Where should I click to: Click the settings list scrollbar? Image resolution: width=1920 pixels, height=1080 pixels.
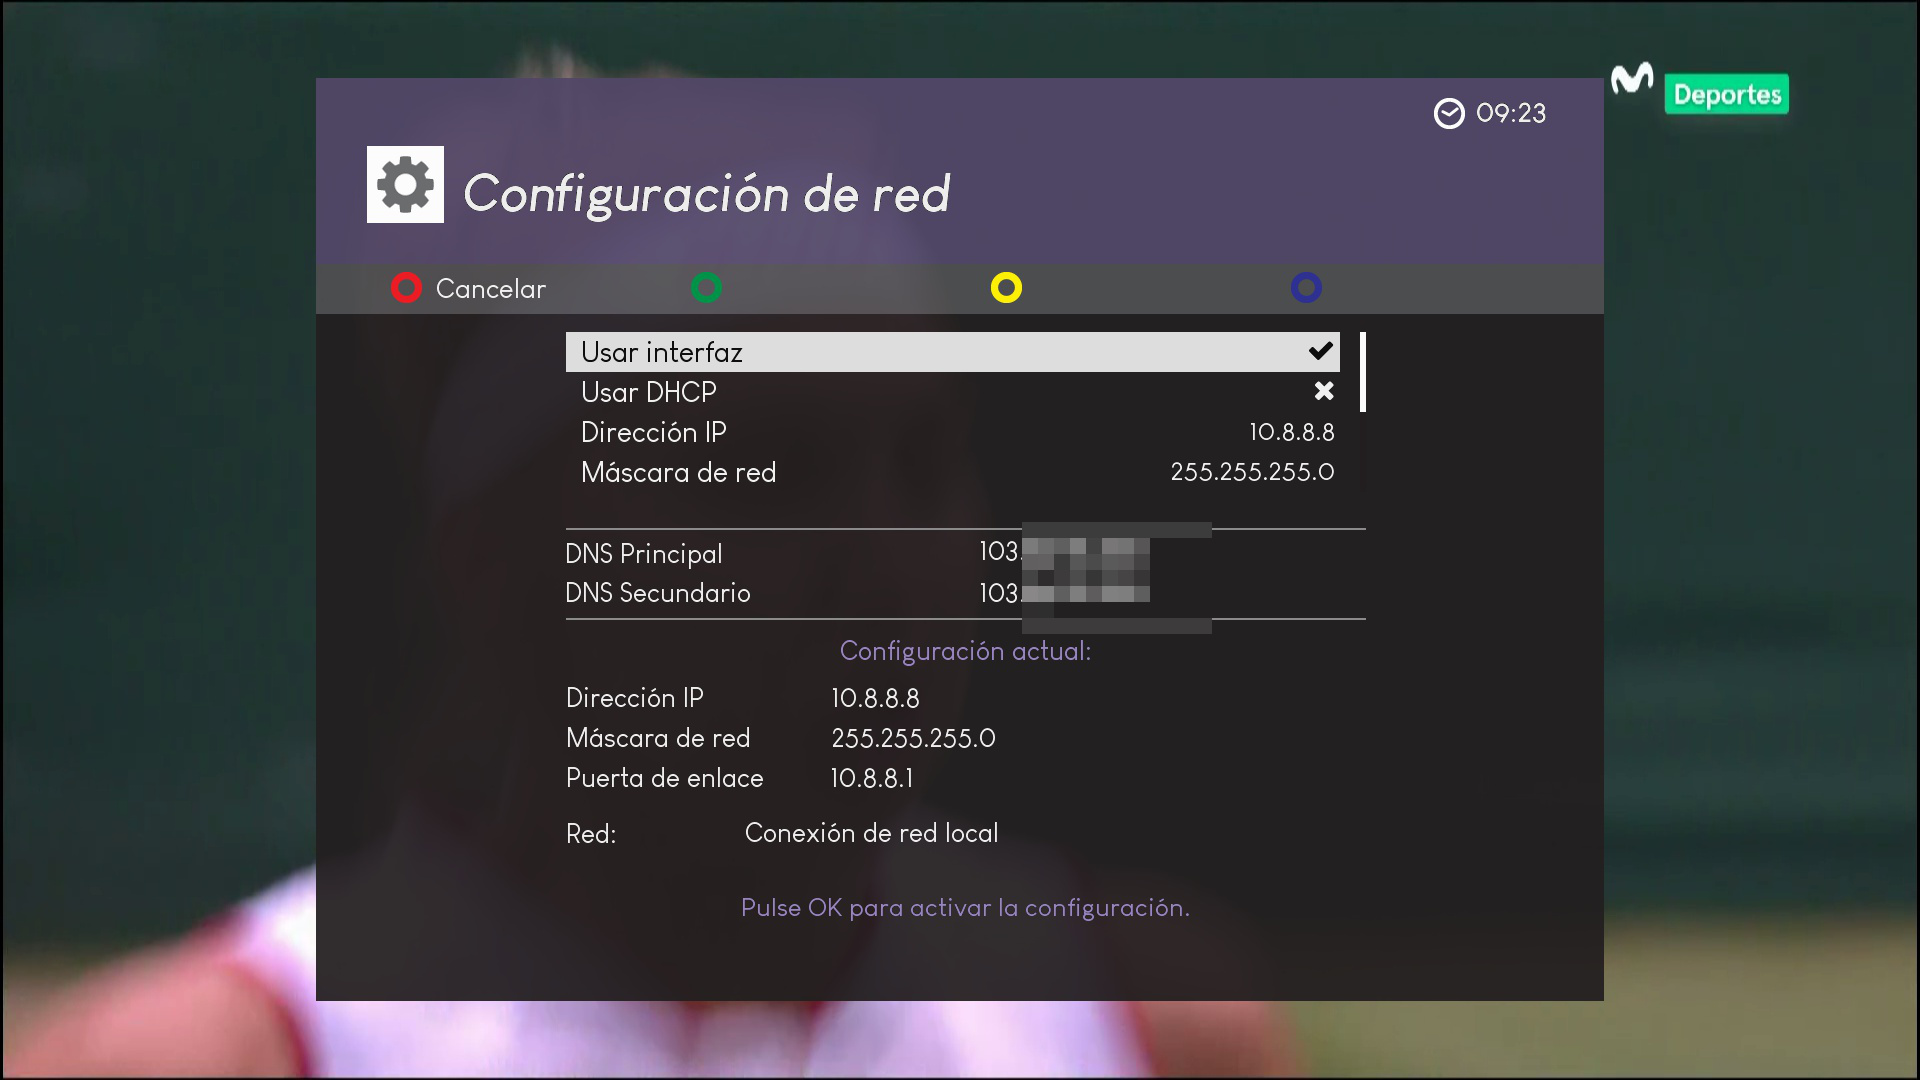point(1362,372)
